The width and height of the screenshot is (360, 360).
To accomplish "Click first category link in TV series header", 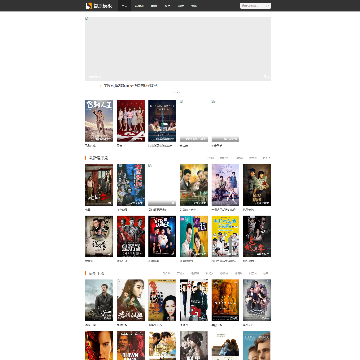I will tap(210, 158).
